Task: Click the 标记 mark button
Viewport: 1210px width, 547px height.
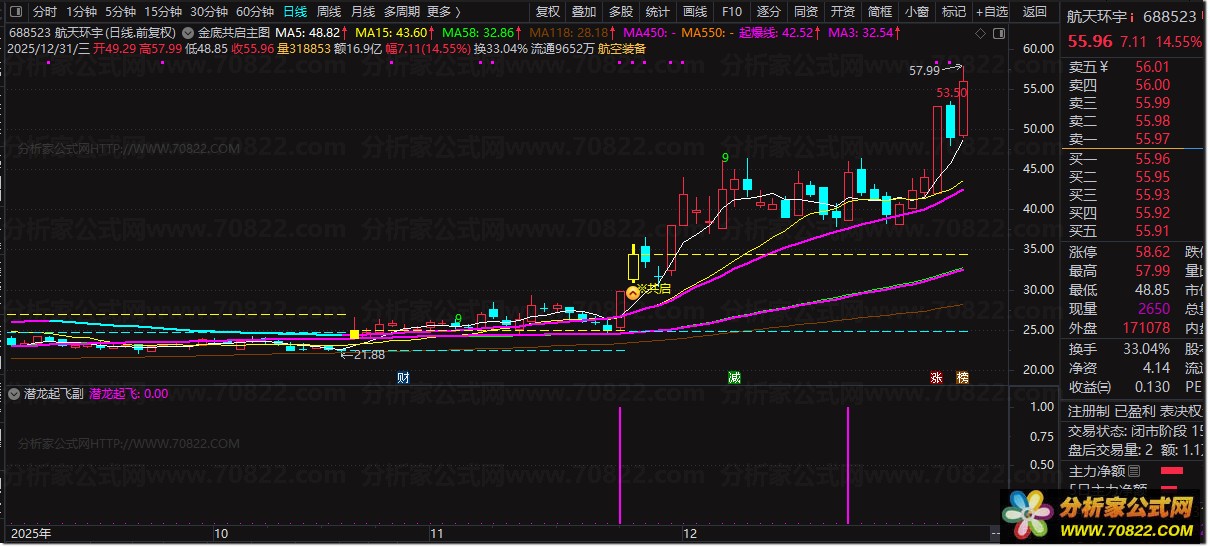Action: (953, 12)
